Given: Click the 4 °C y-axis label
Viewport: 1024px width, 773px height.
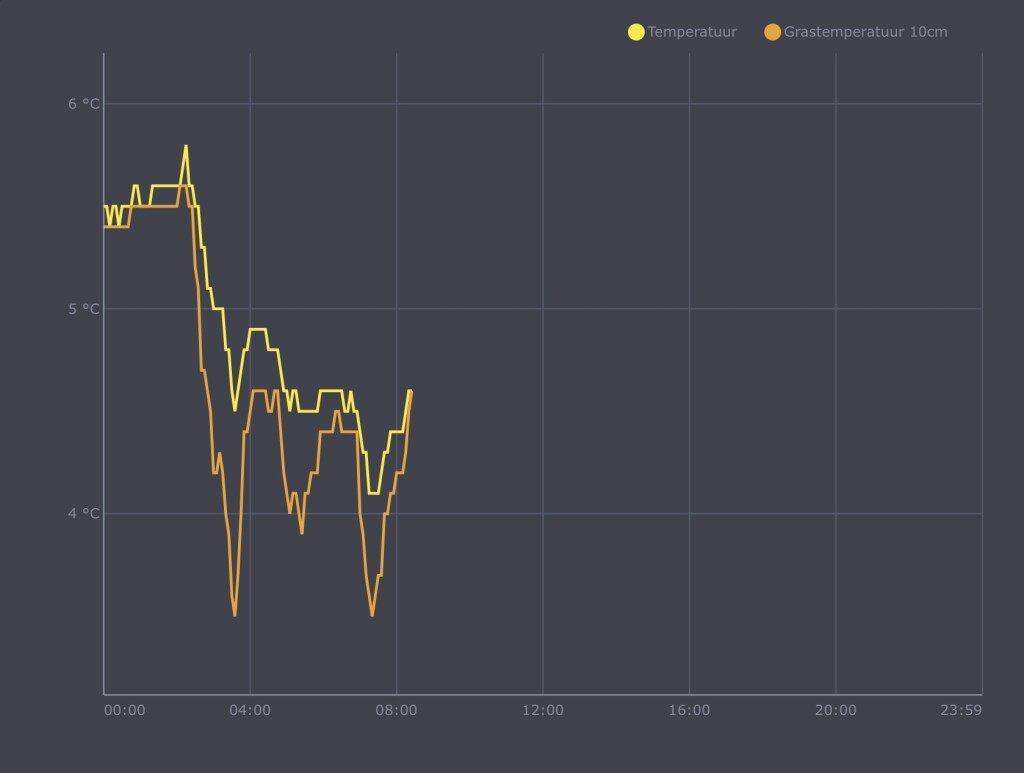Looking at the screenshot, I should (84, 514).
